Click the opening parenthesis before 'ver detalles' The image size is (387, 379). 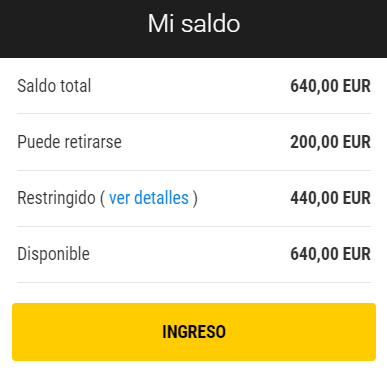[x=102, y=198]
